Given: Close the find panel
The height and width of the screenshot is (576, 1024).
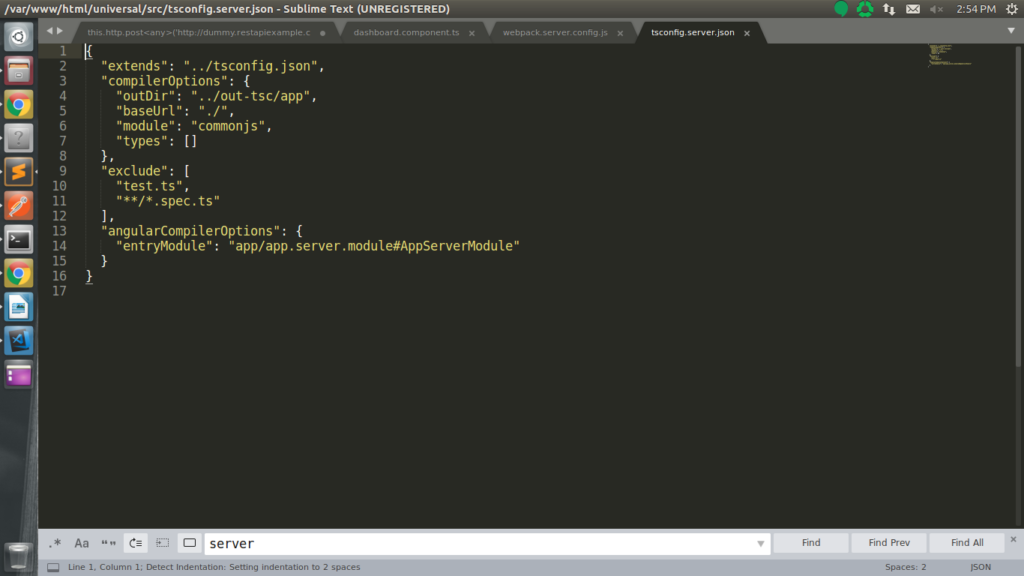Looking at the screenshot, I should (x=1012, y=543).
